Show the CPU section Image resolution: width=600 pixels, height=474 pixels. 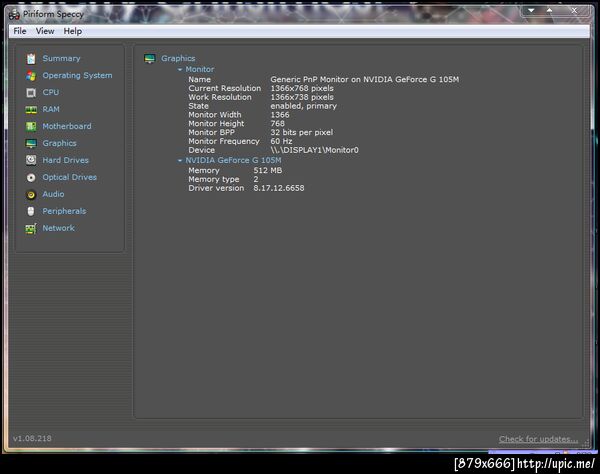(x=51, y=92)
